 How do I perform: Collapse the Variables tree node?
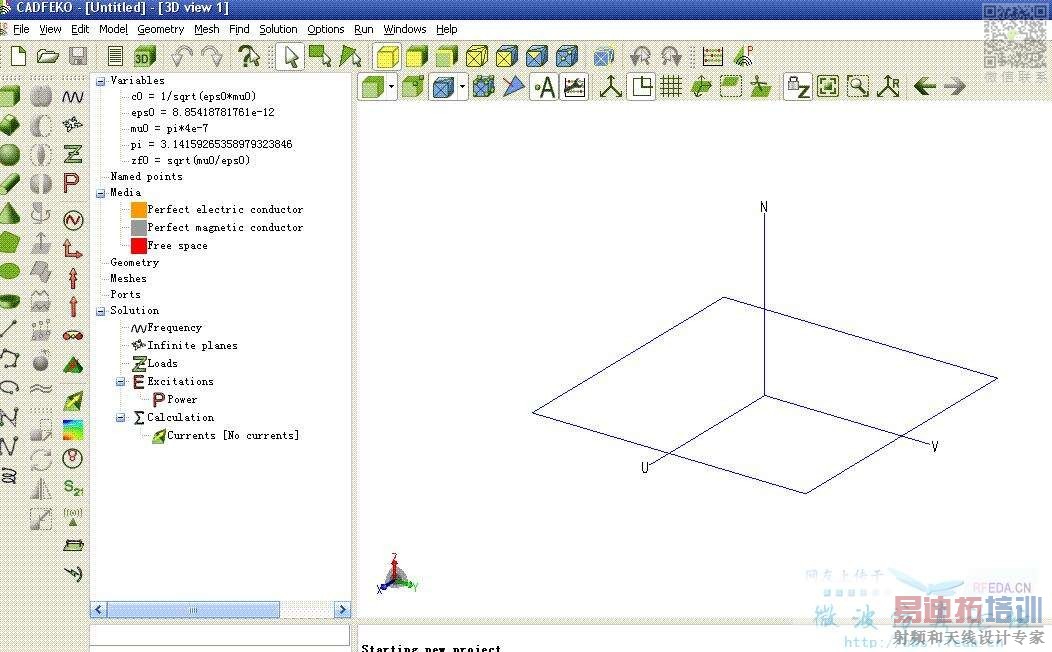click(x=101, y=81)
